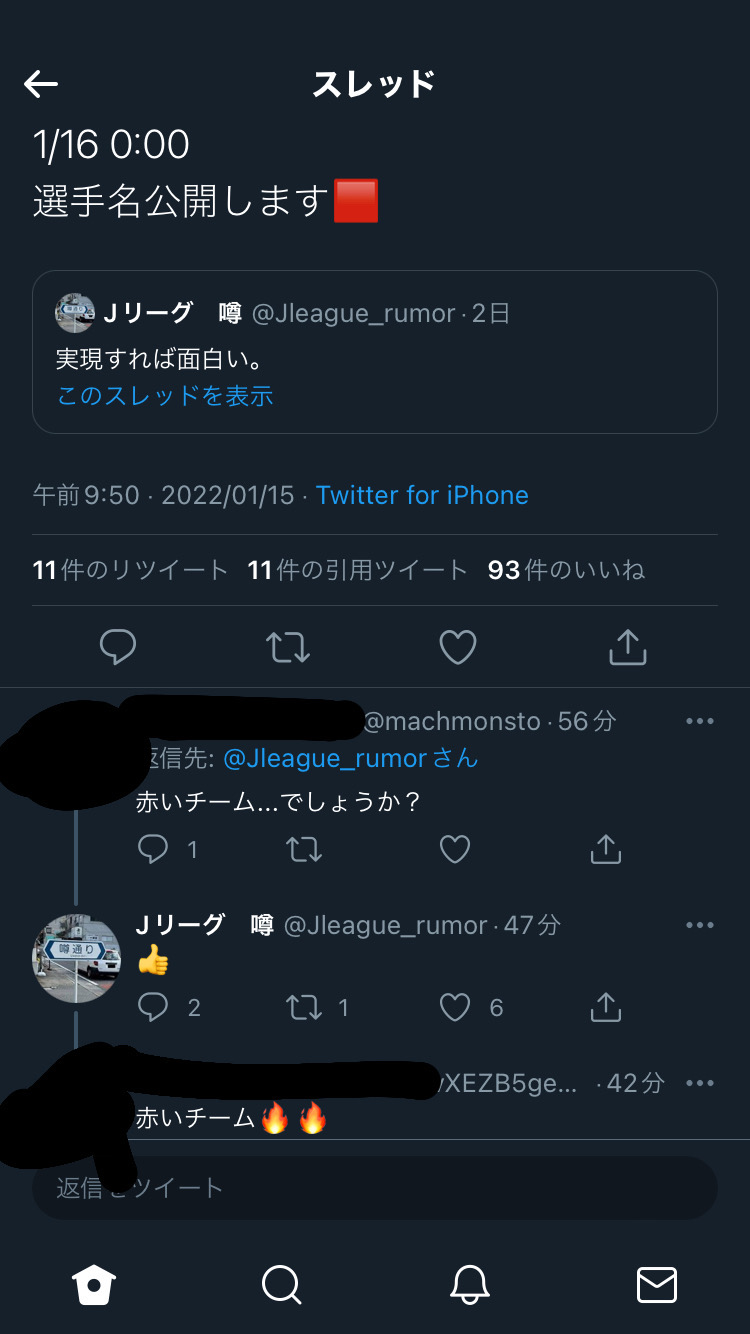Open the Home tab in bottom bar
This screenshot has height=1334, width=750.
coord(94,1284)
